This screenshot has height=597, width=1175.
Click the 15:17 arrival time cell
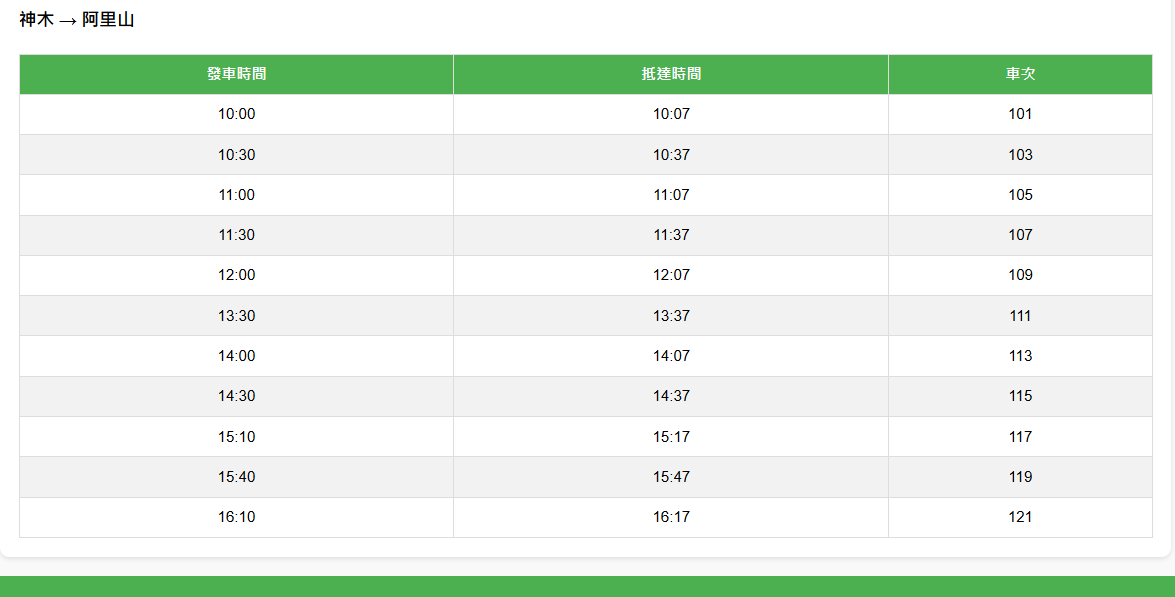671,437
